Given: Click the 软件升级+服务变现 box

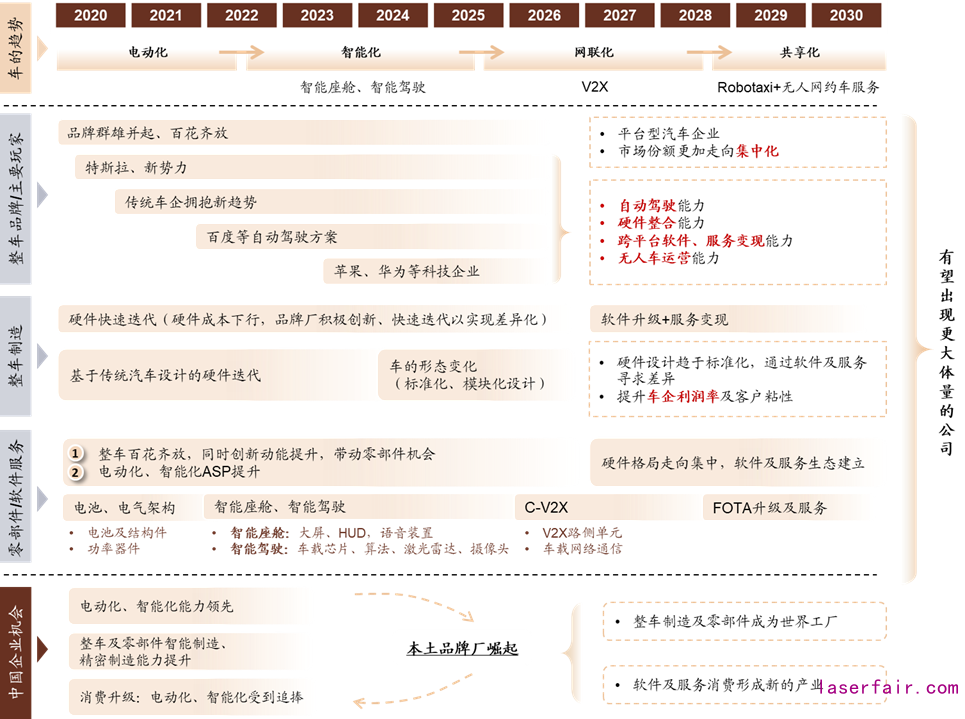Looking at the screenshot, I should 664,320.
